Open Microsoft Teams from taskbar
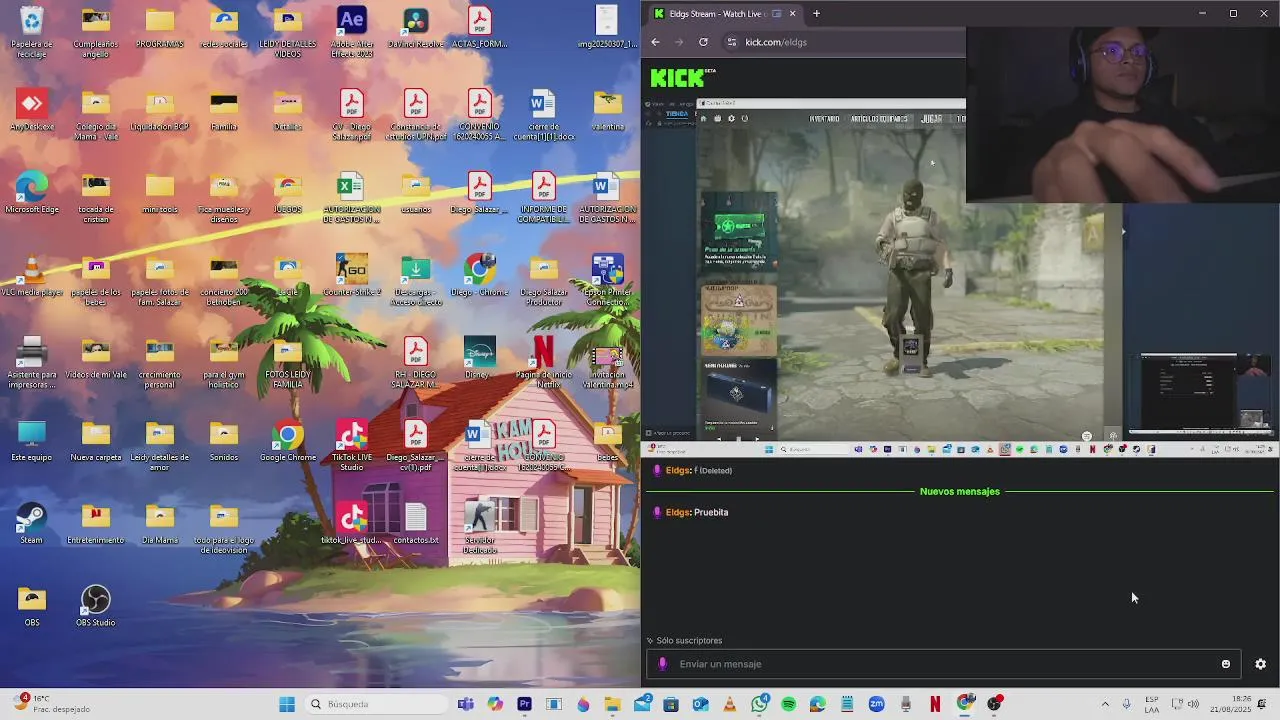The width and height of the screenshot is (1280, 720). coord(465,704)
